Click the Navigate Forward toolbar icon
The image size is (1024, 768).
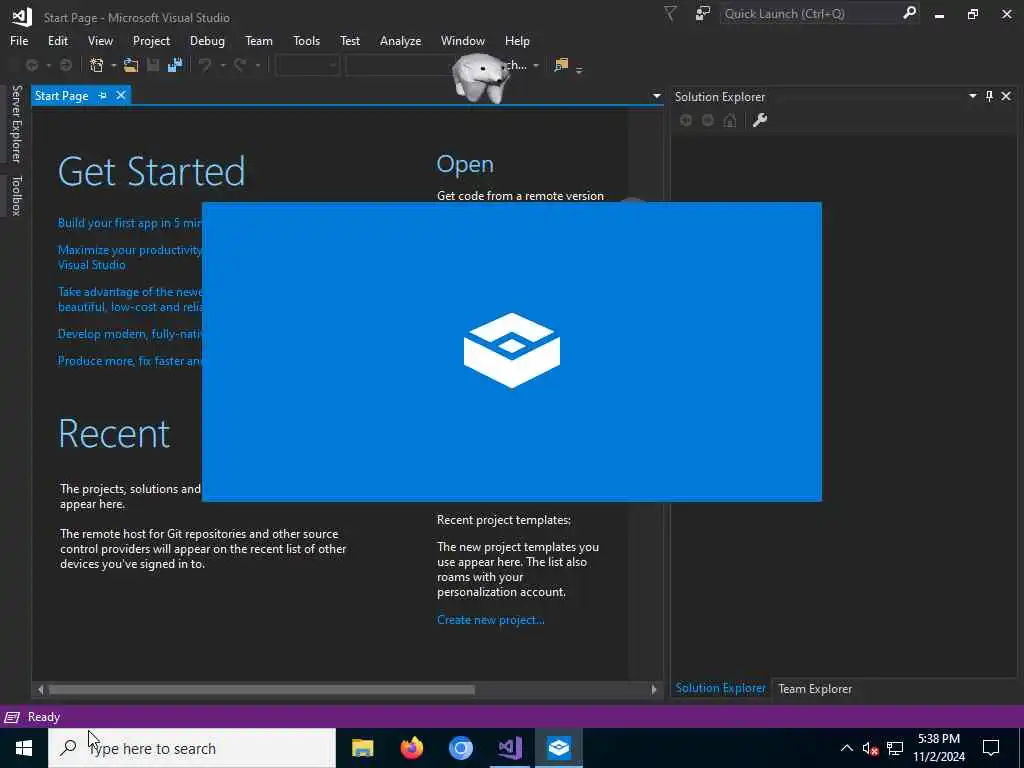pyautogui.click(x=66, y=65)
